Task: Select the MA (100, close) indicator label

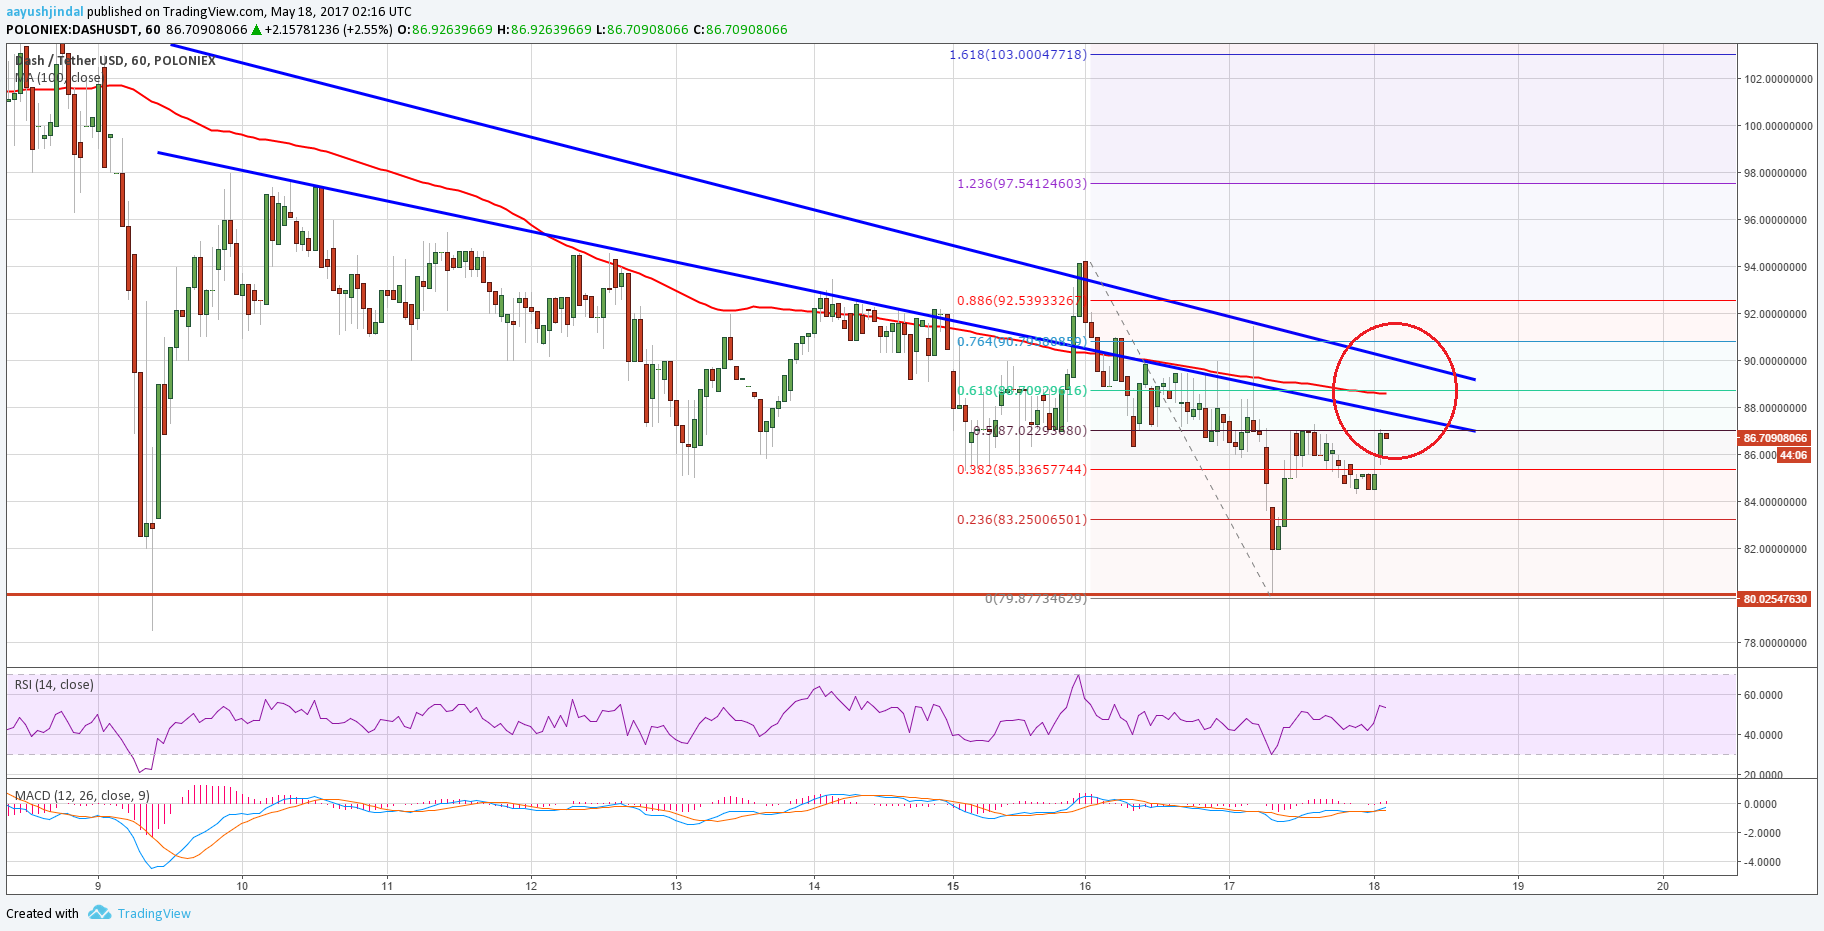Action: click(x=58, y=77)
